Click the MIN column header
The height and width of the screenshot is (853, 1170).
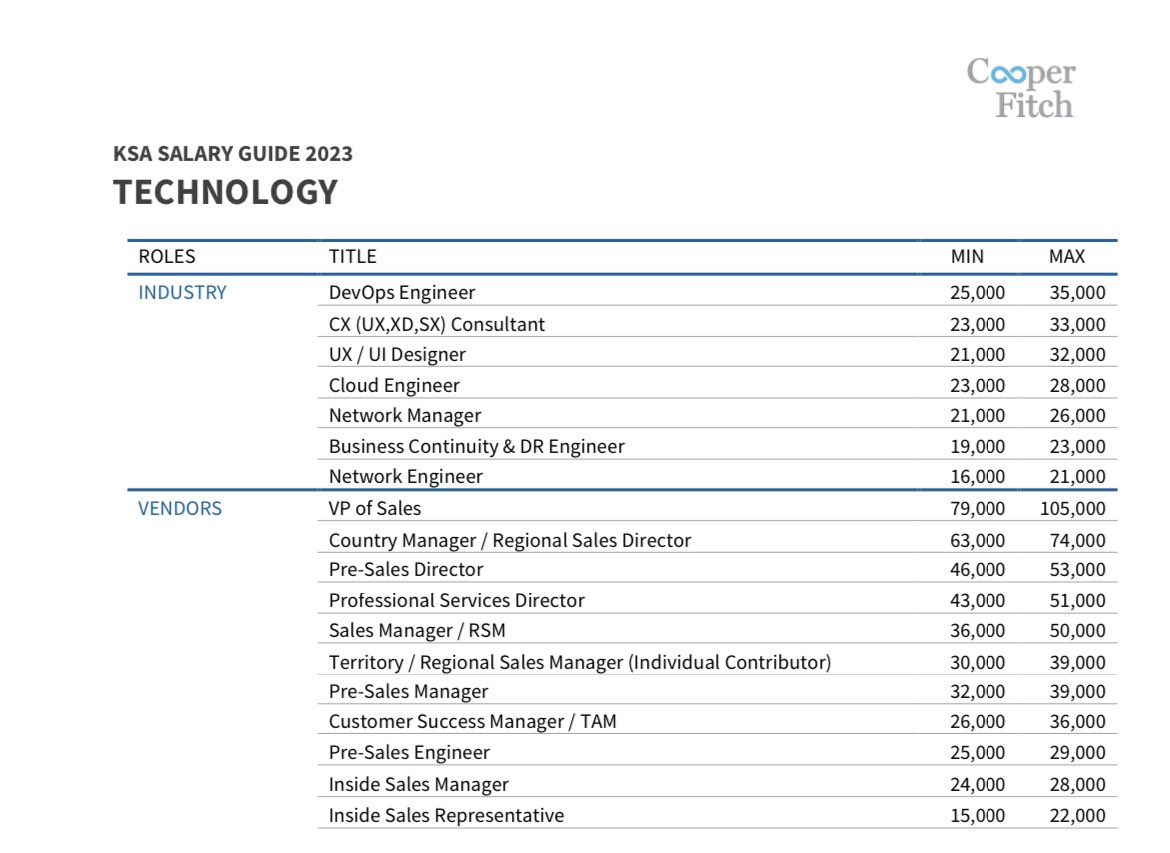(967, 257)
